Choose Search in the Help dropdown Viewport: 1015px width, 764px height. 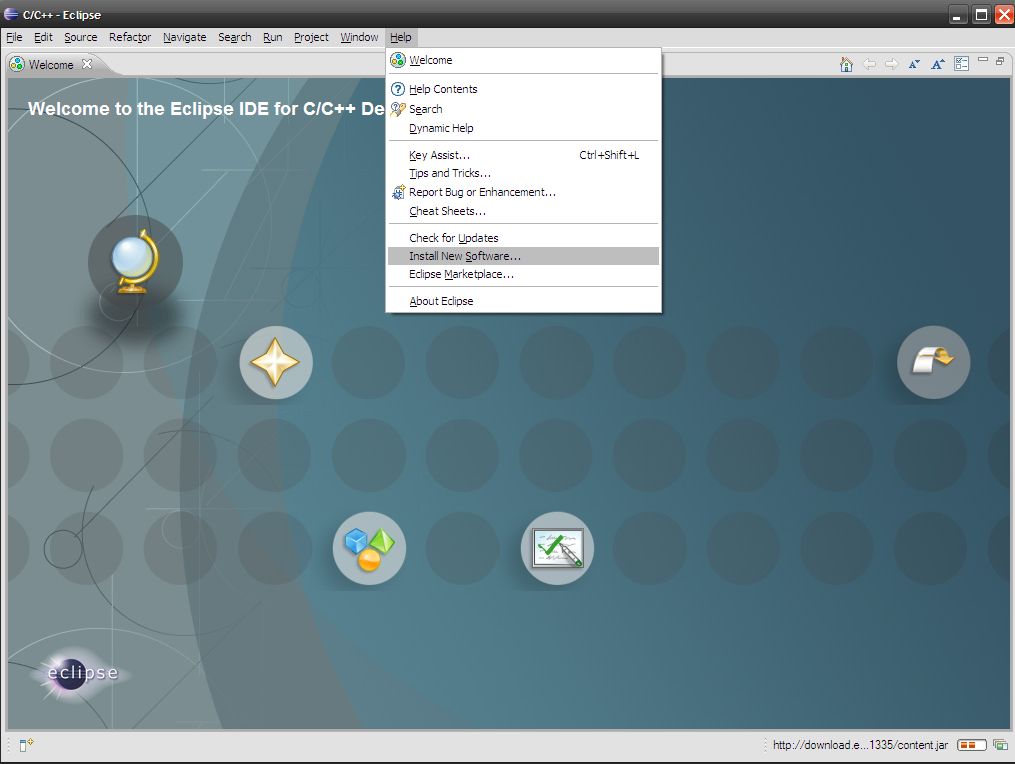pos(523,109)
